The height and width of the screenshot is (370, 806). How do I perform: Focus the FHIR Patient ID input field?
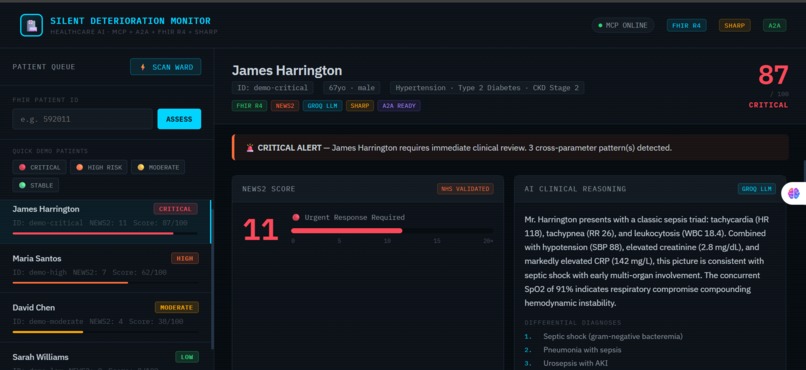(82, 119)
